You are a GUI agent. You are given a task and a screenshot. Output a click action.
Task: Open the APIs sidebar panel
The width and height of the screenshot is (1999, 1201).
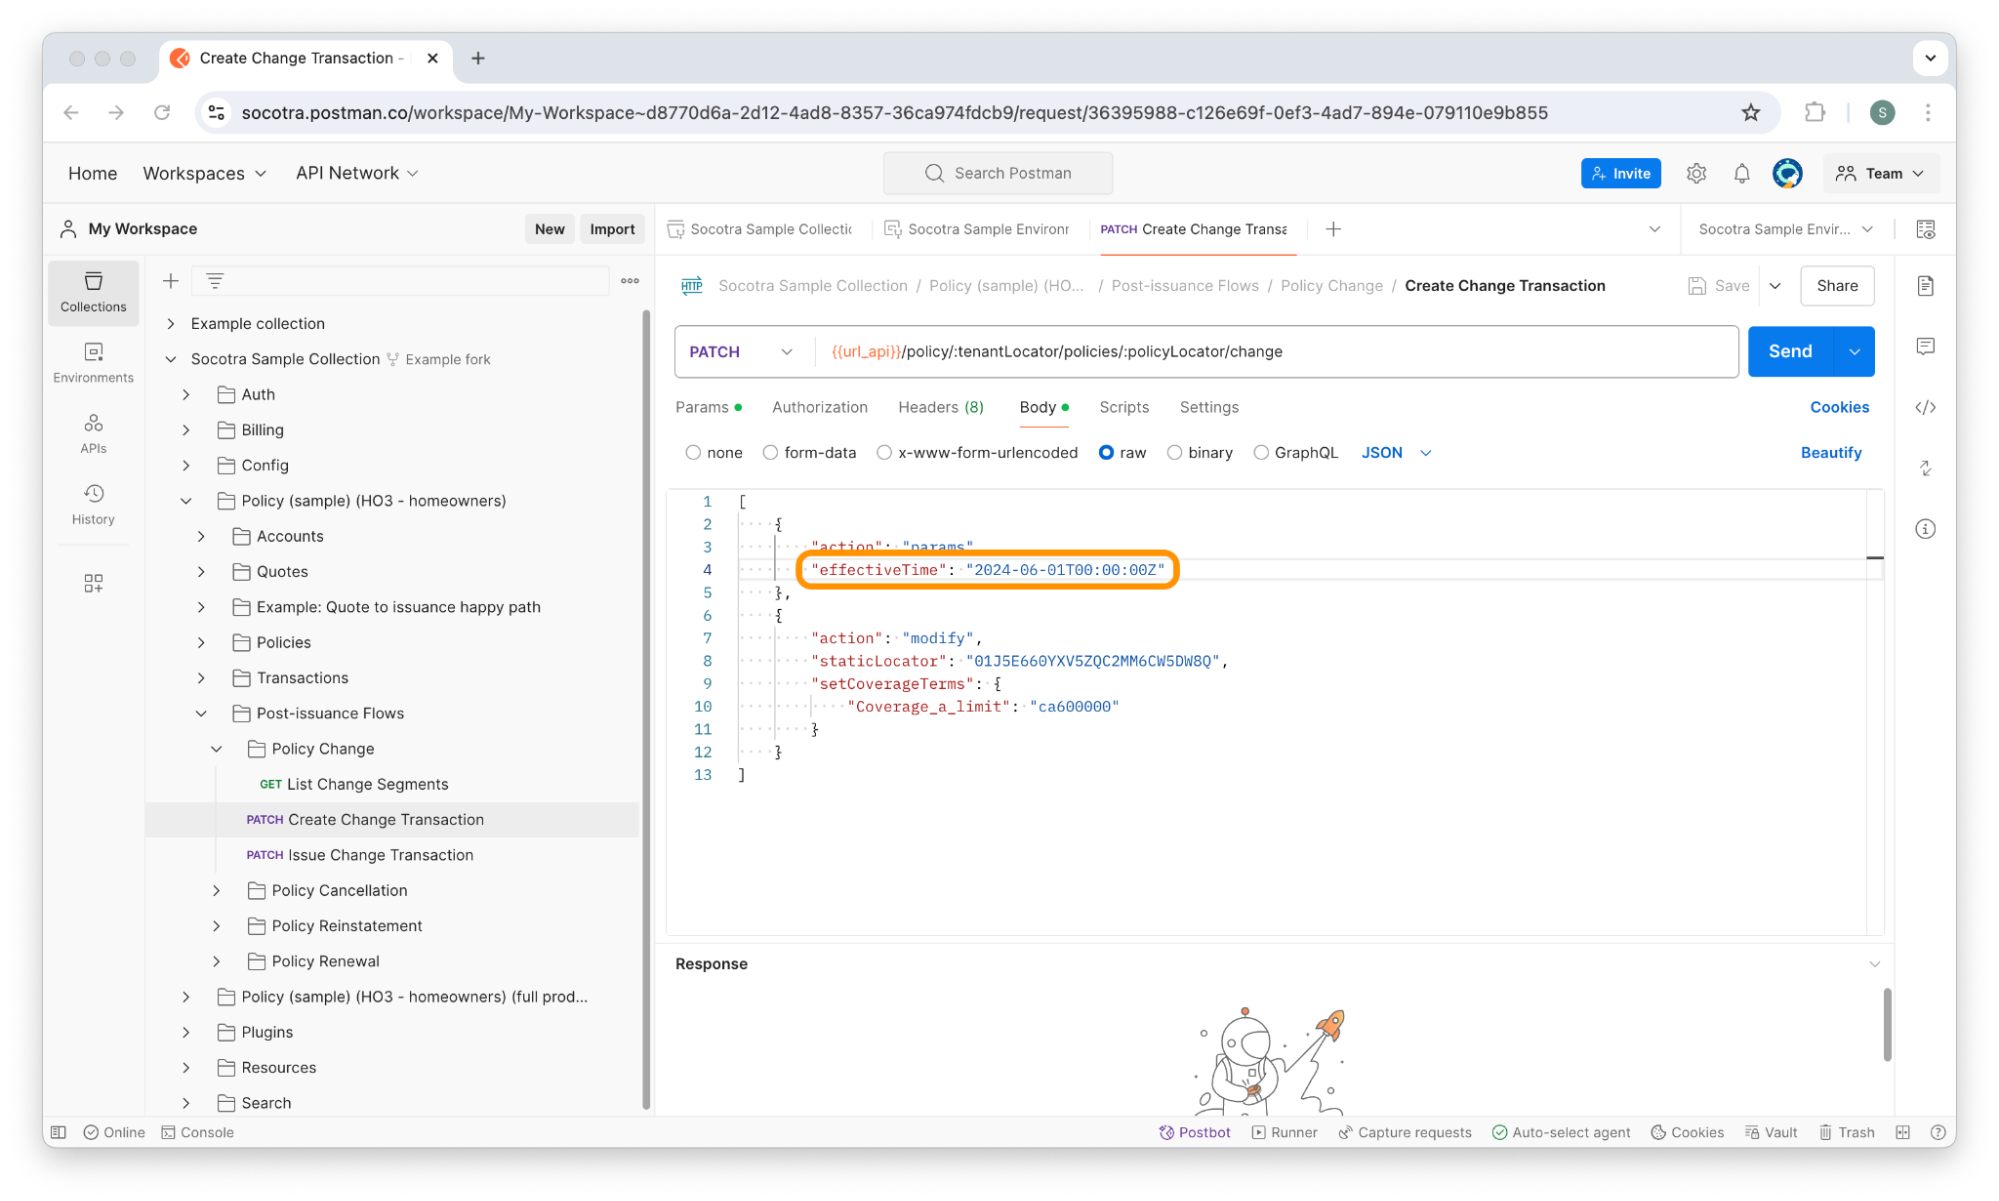pos(93,433)
